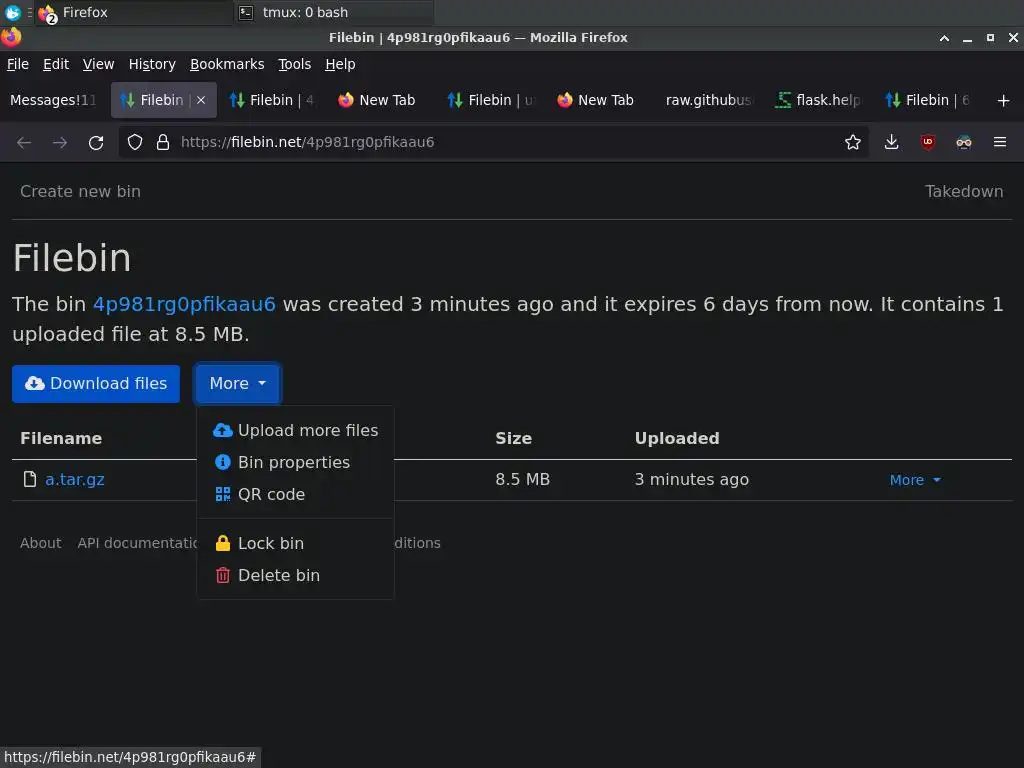Open the View menu

98,64
